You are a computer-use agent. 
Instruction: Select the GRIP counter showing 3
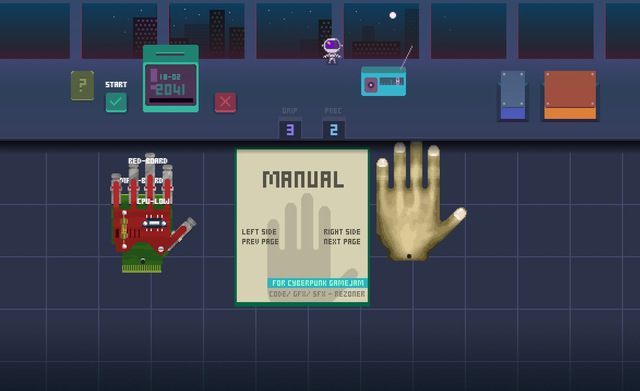coord(290,130)
